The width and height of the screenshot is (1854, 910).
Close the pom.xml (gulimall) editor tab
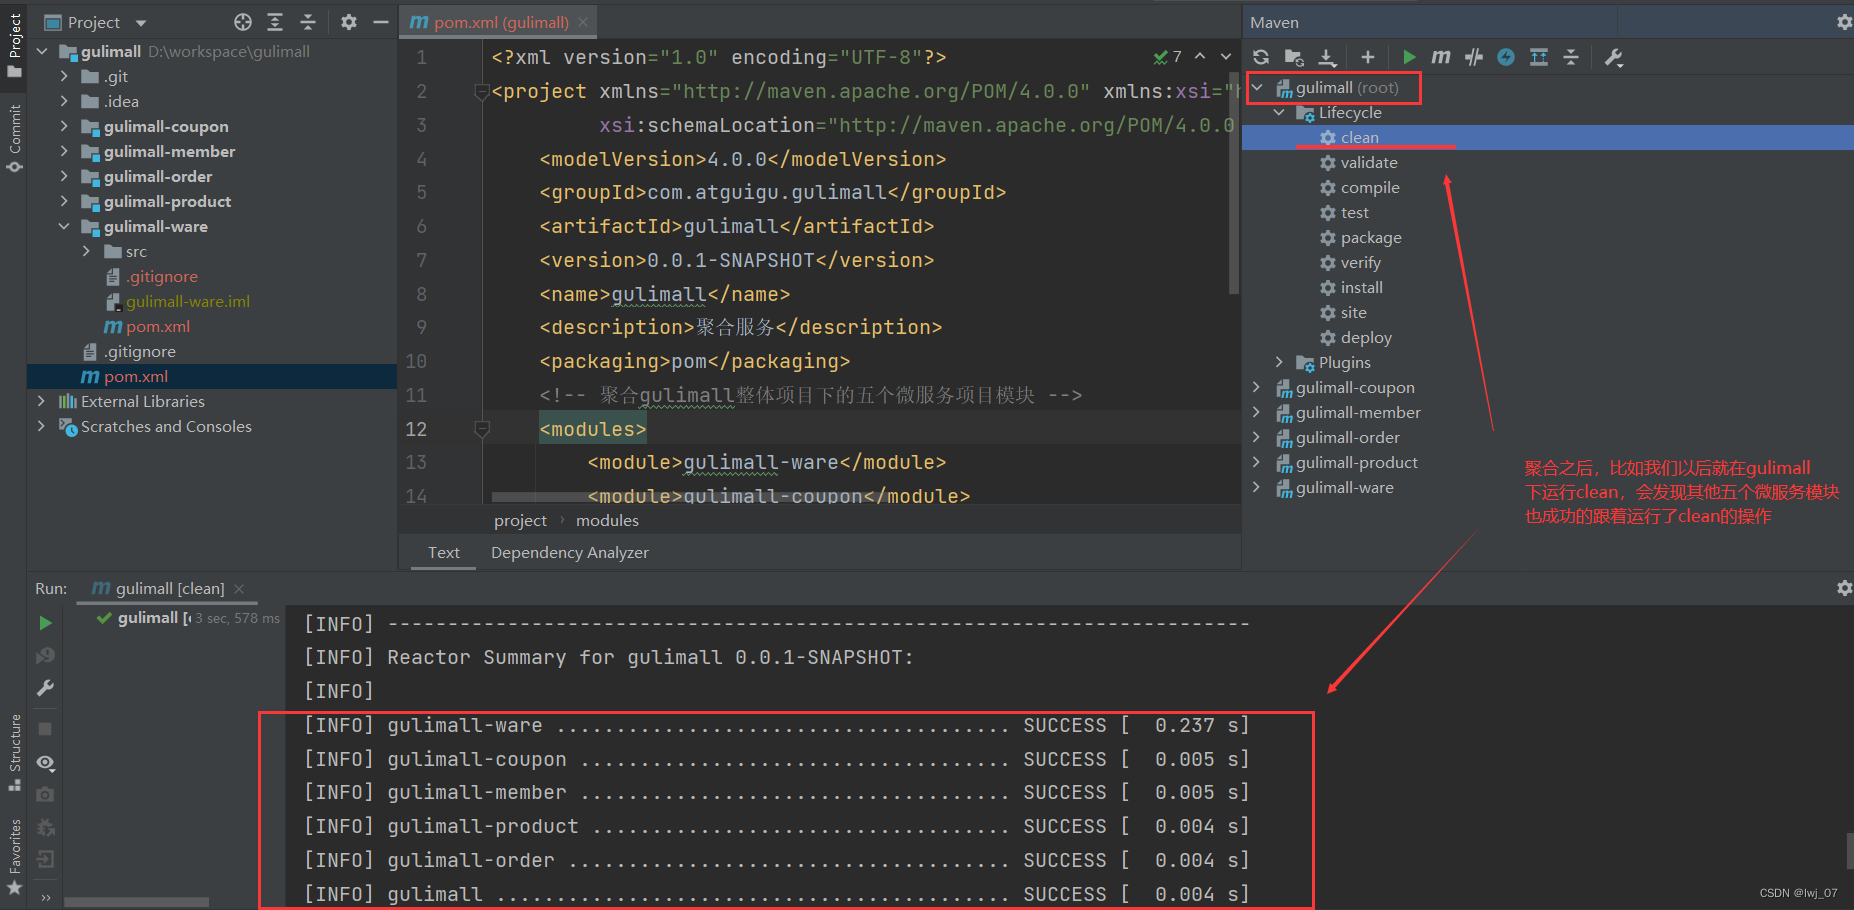click(x=583, y=22)
